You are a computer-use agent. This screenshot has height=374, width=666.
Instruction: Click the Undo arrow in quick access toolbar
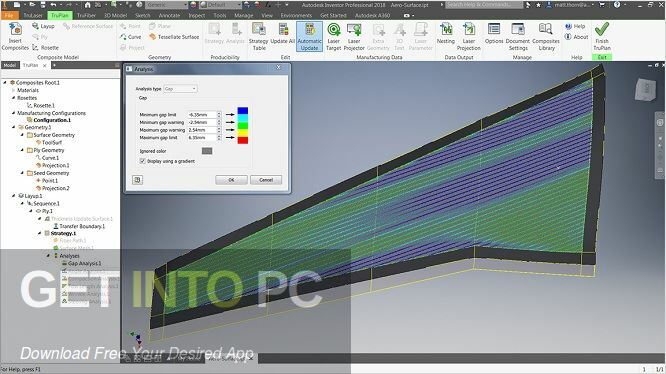(x=54, y=5)
